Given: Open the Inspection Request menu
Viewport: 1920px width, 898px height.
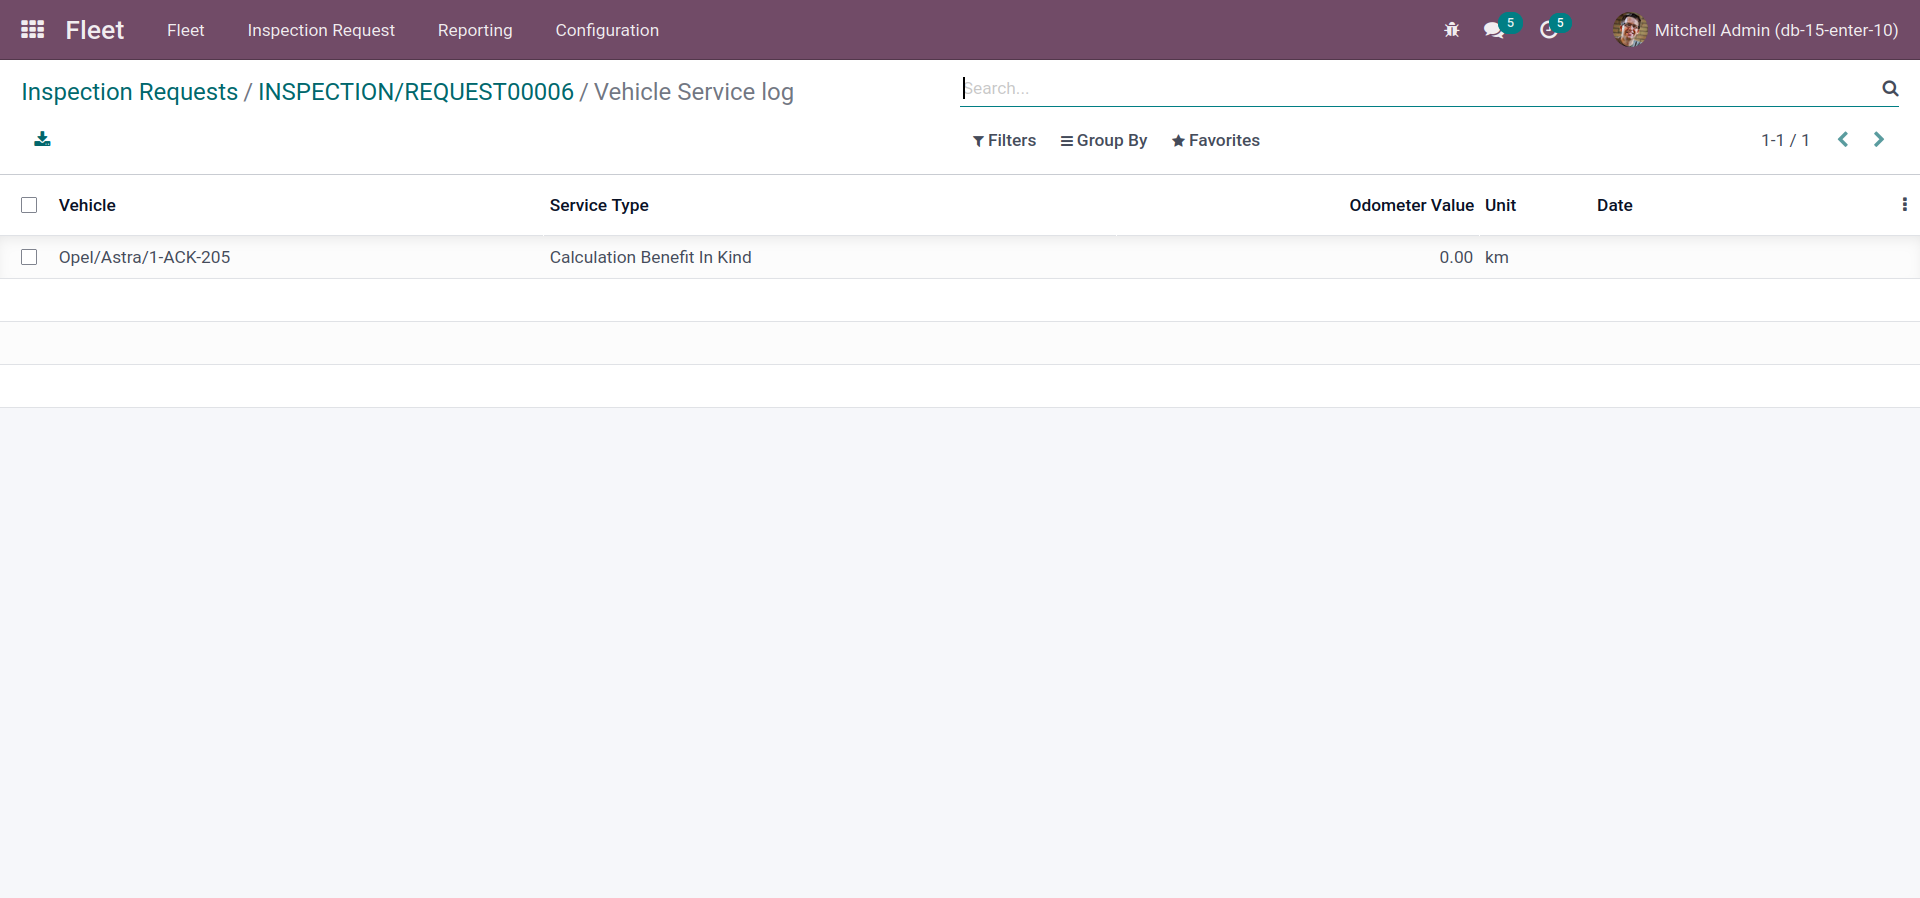Looking at the screenshot, I should tap(321, 30).
